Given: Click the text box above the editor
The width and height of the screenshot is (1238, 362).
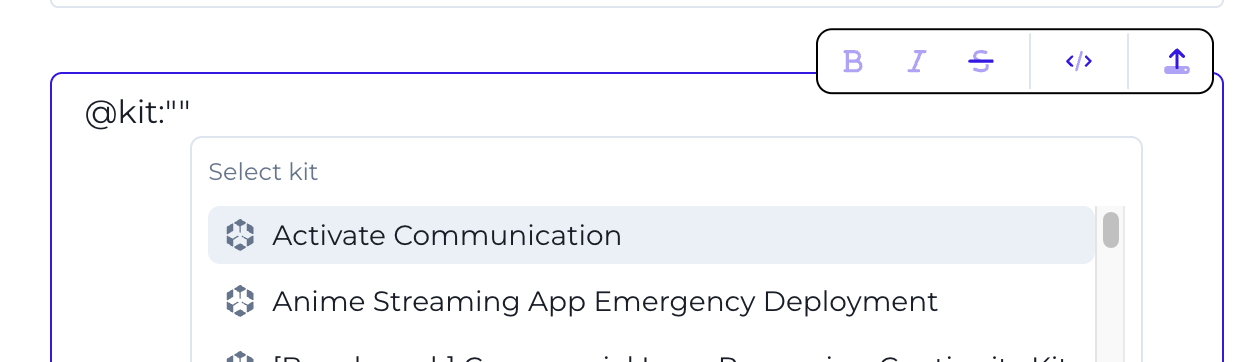Looking at the screenshot, I should click(x=637, y=3).
